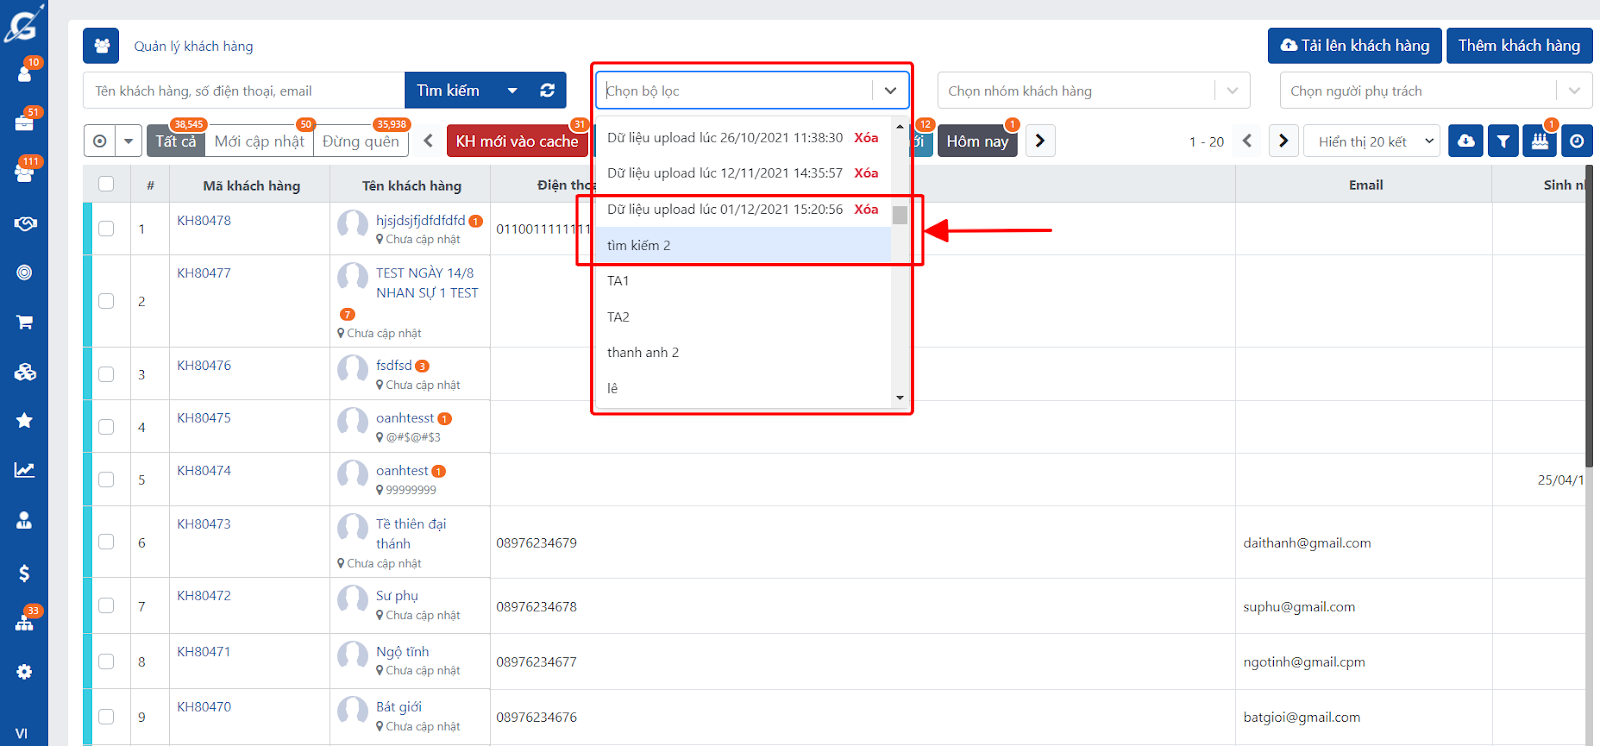Open the caret dropdown beside the circle icon

click(x=129, y=141)
